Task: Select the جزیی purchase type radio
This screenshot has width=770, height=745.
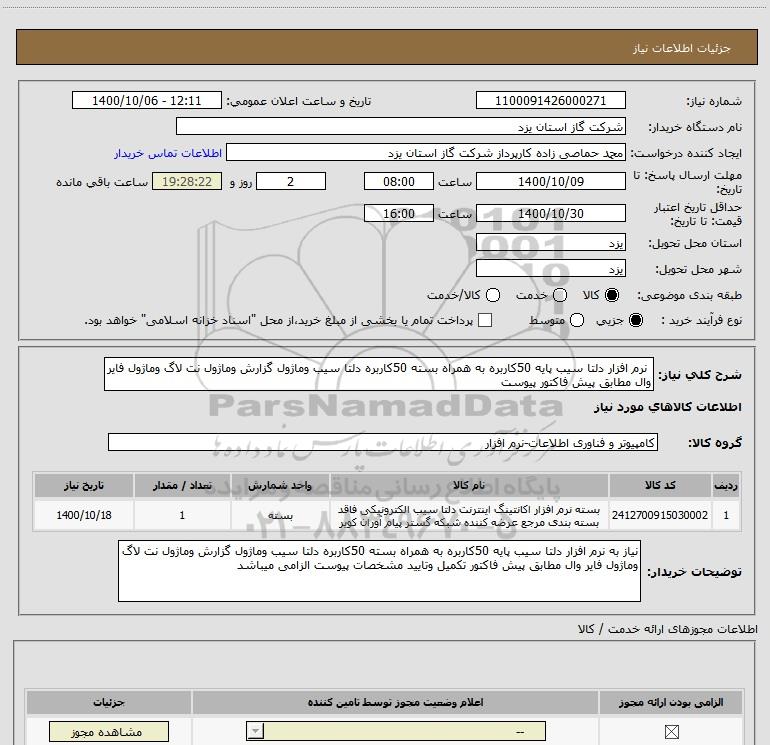Action: (636, 320)
